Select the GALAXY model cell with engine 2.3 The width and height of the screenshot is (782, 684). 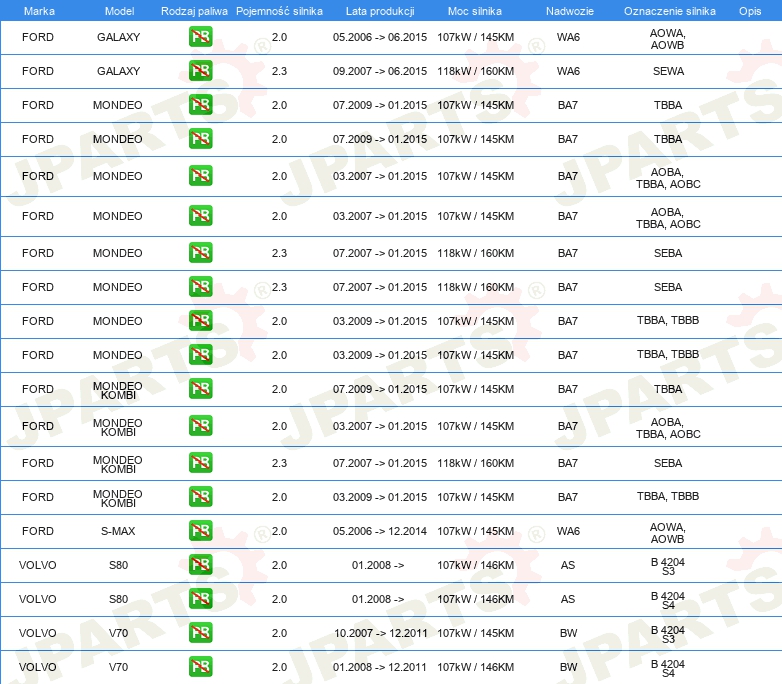tap(119, 71)
